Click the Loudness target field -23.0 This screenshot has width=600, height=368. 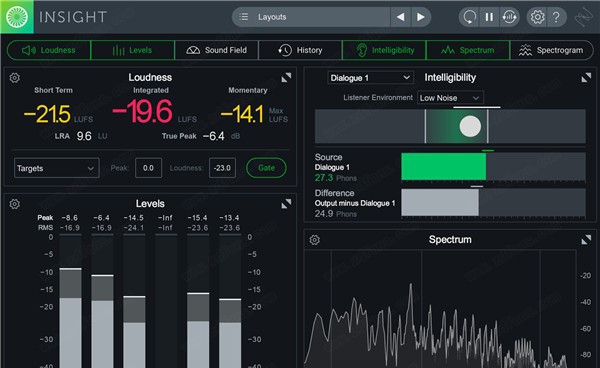click(222, 168)
